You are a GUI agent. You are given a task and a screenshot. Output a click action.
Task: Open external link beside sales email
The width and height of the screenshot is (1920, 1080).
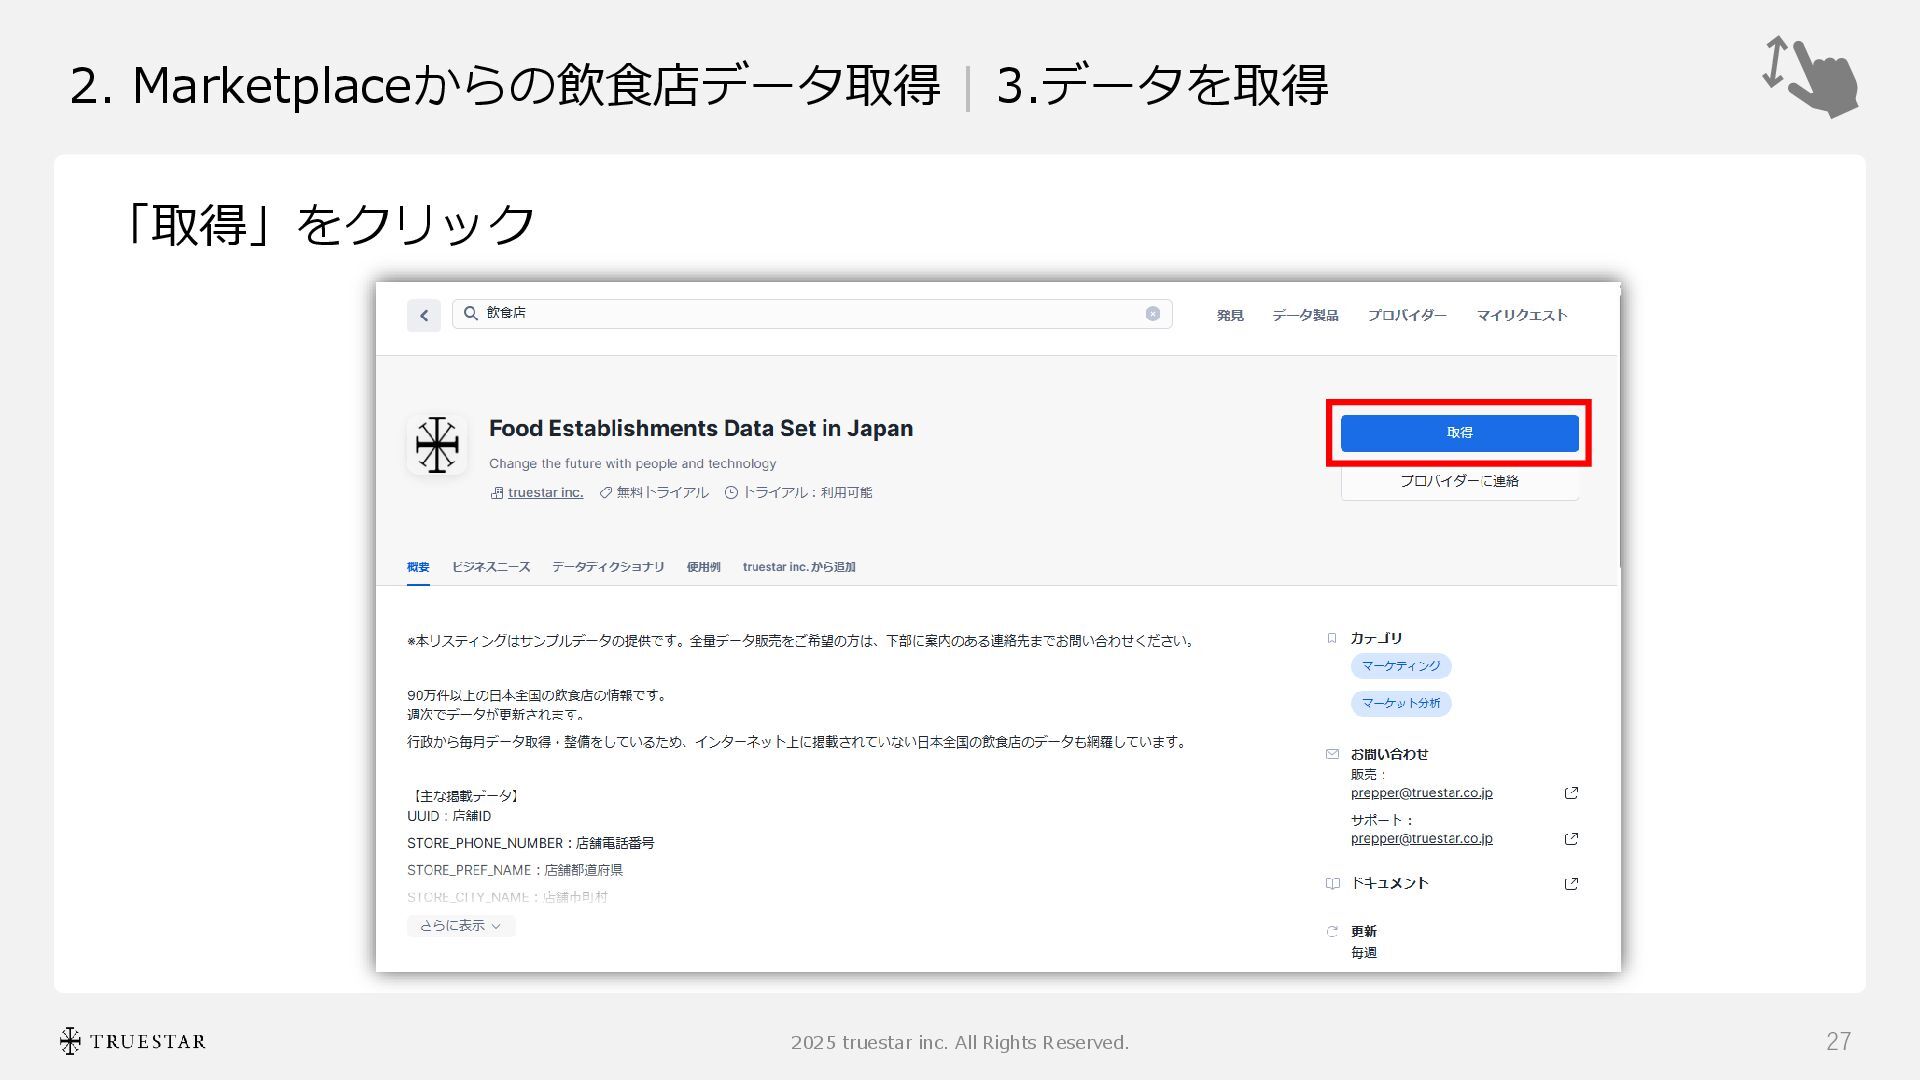(x=1571, y=793)
